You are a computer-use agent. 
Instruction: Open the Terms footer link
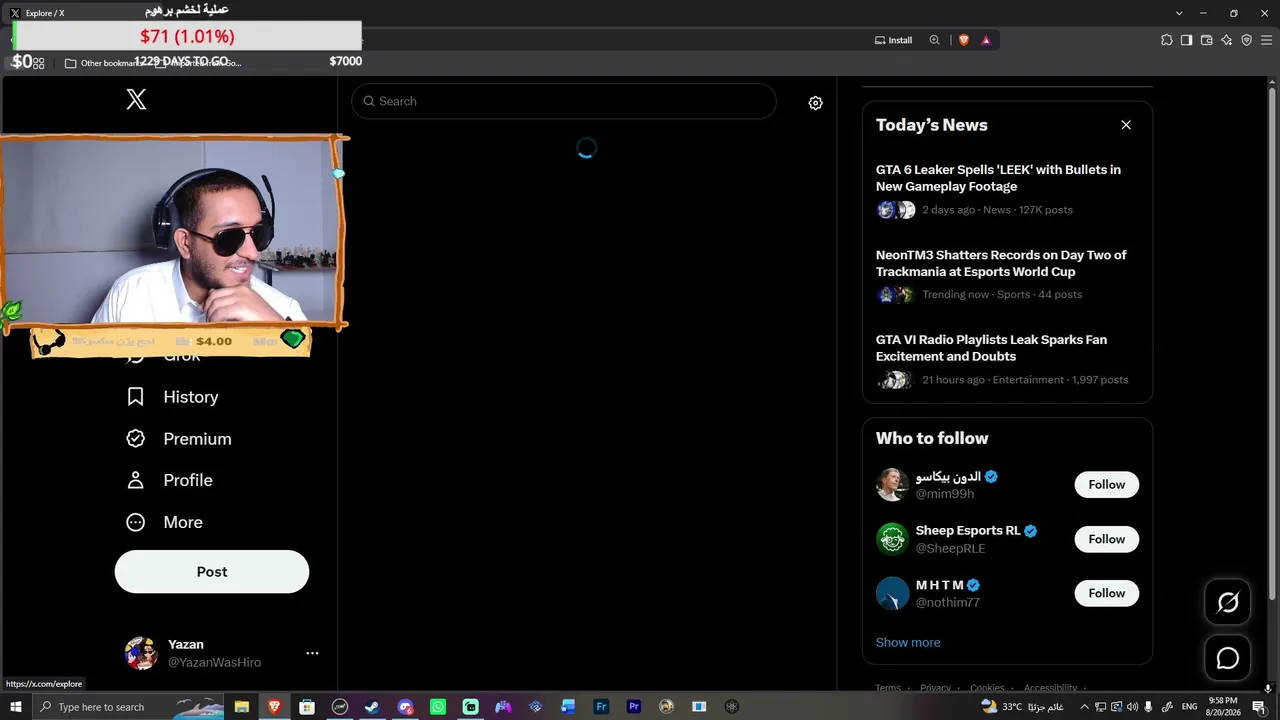pos(888,688)
